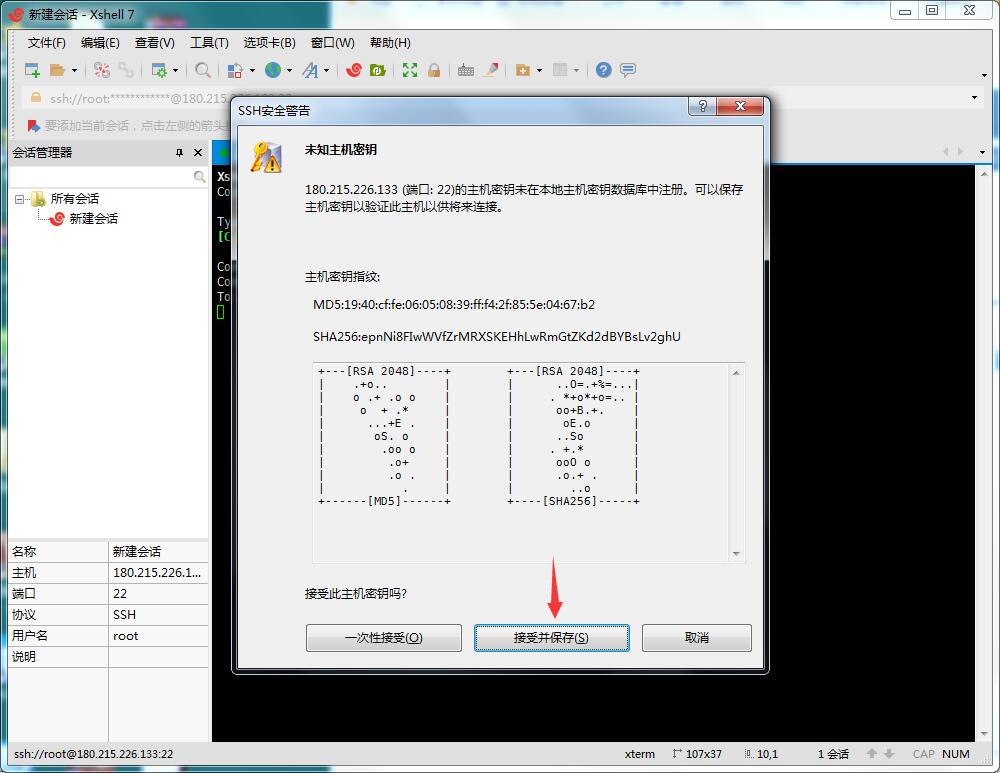Open dropdown arrow beside font icon
This screenshot has height=773, width=1000.
coord(327,70)
